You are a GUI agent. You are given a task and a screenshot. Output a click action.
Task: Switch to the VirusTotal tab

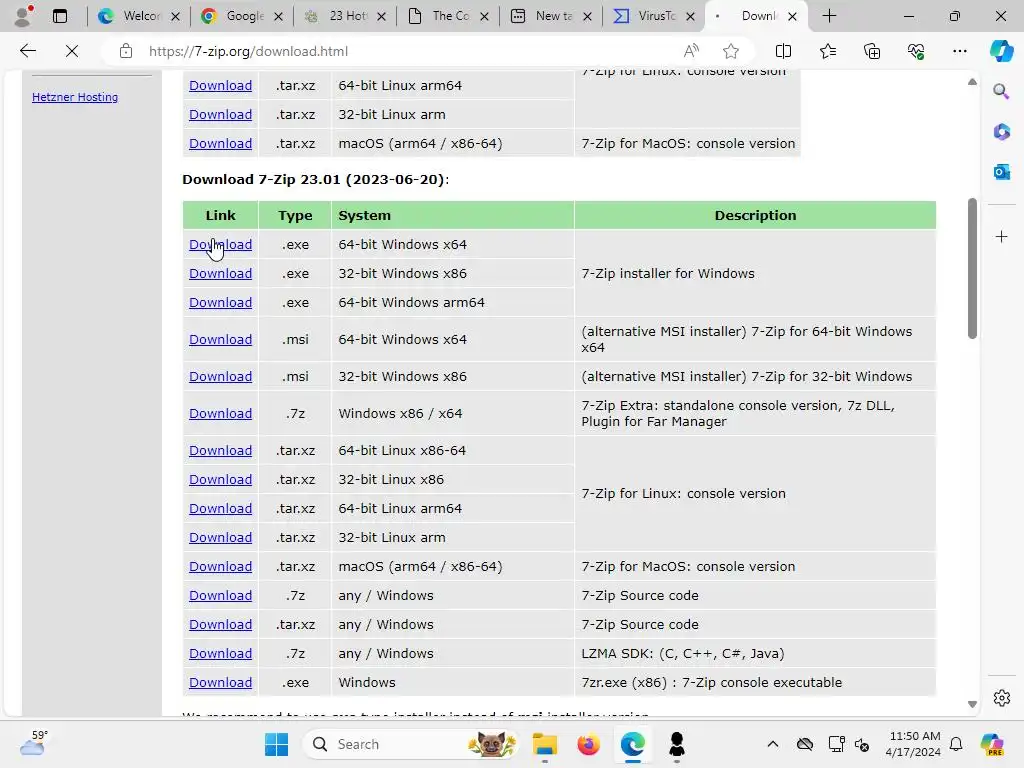pyautogui.click(x=654, y=16)
